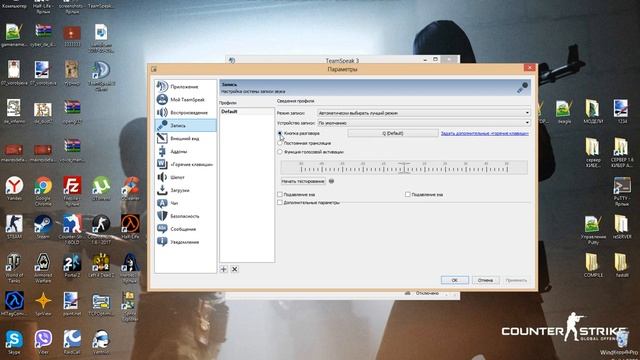Adjust the voice activation level slider

[x=404, y=167]
